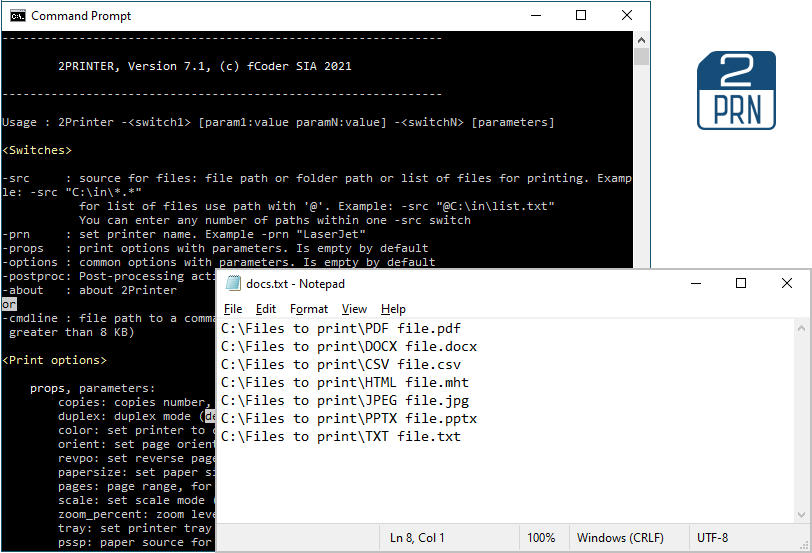Screen dimensions: 812x553
Task: Open the Format menu in Notepad
Action: coord(309,309)
